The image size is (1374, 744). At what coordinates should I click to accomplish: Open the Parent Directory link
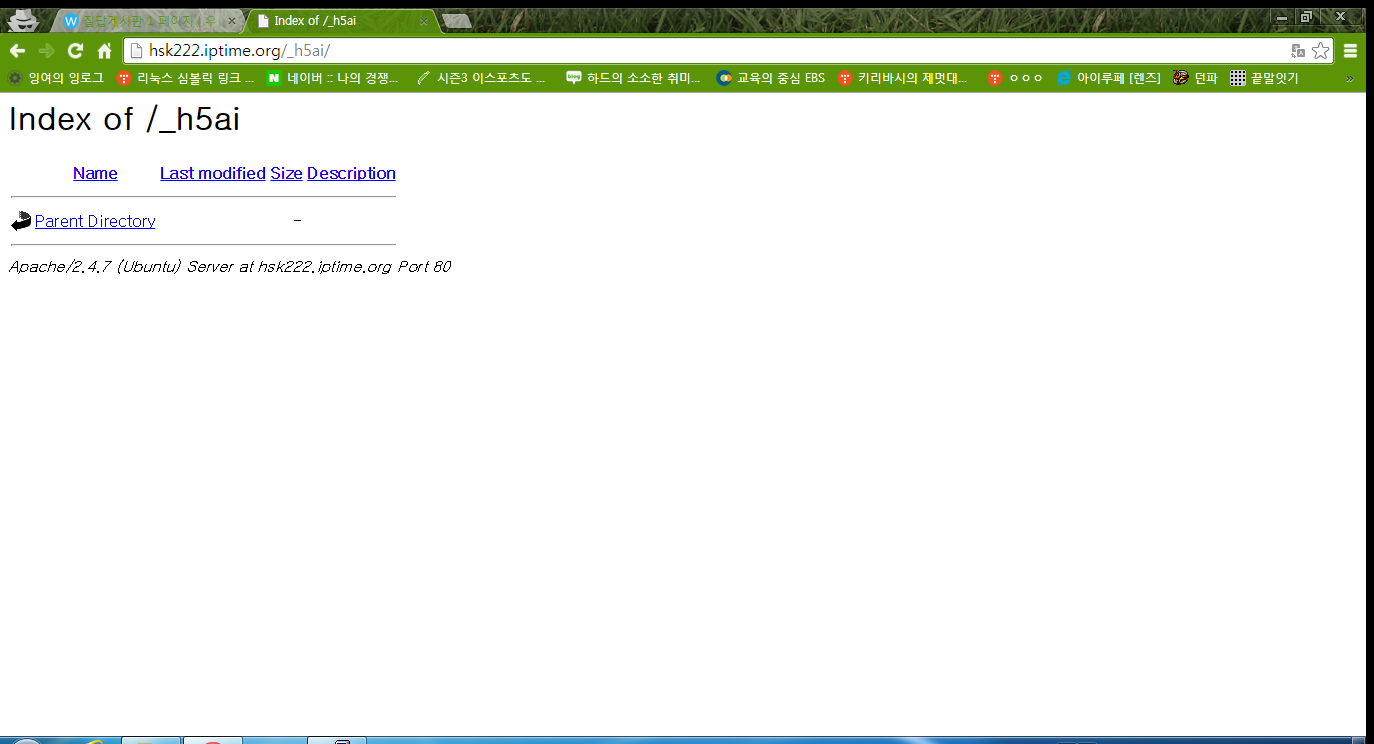click(95, 221)
